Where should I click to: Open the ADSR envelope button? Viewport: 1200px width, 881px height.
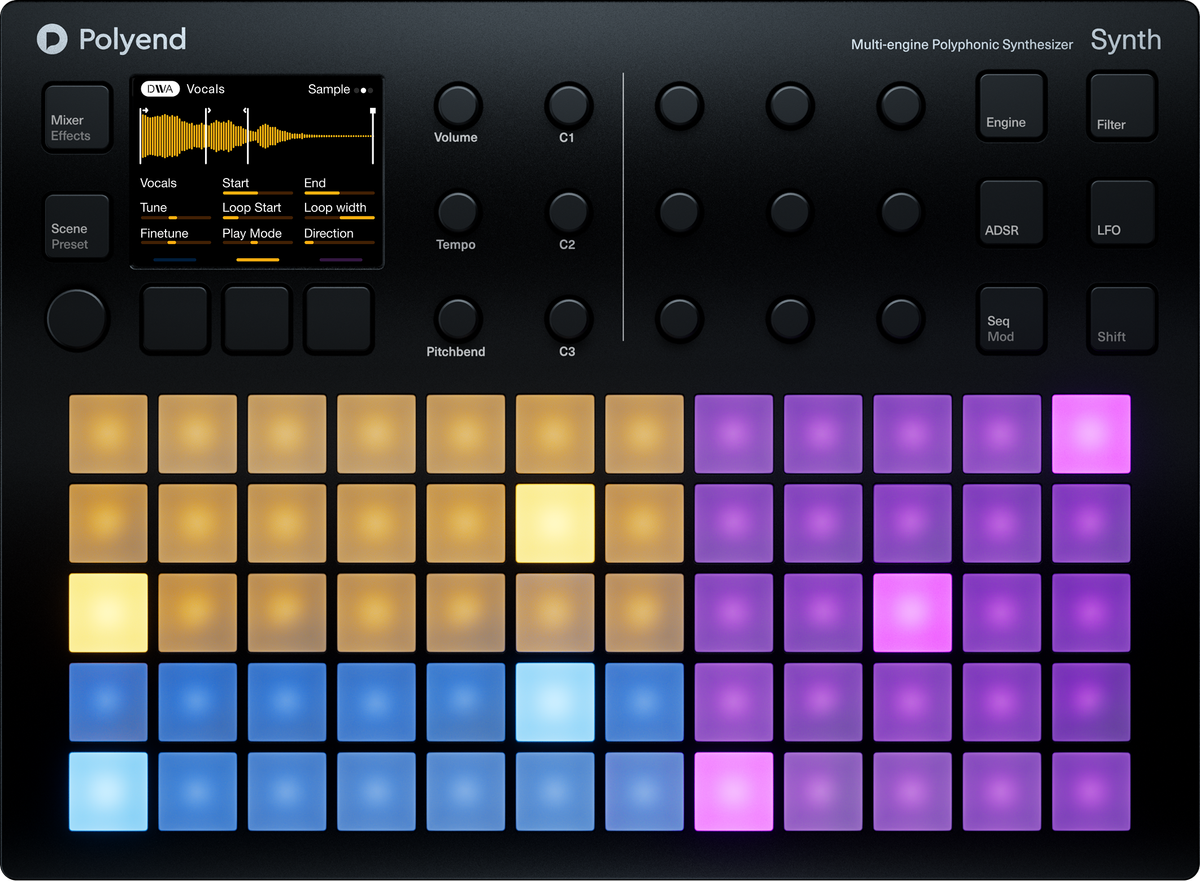click(x=1011, y=213)
